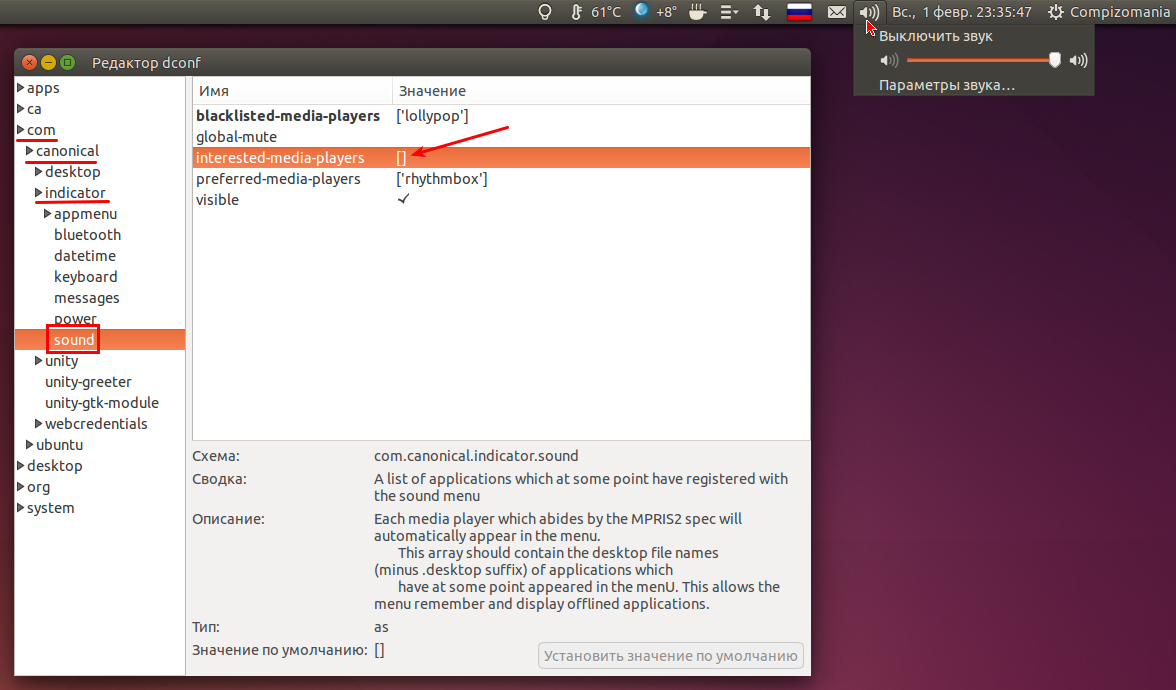Collapse the canonical tree node arrow
Viewport: 1176px width, 690px height.
tap(29, 151)
